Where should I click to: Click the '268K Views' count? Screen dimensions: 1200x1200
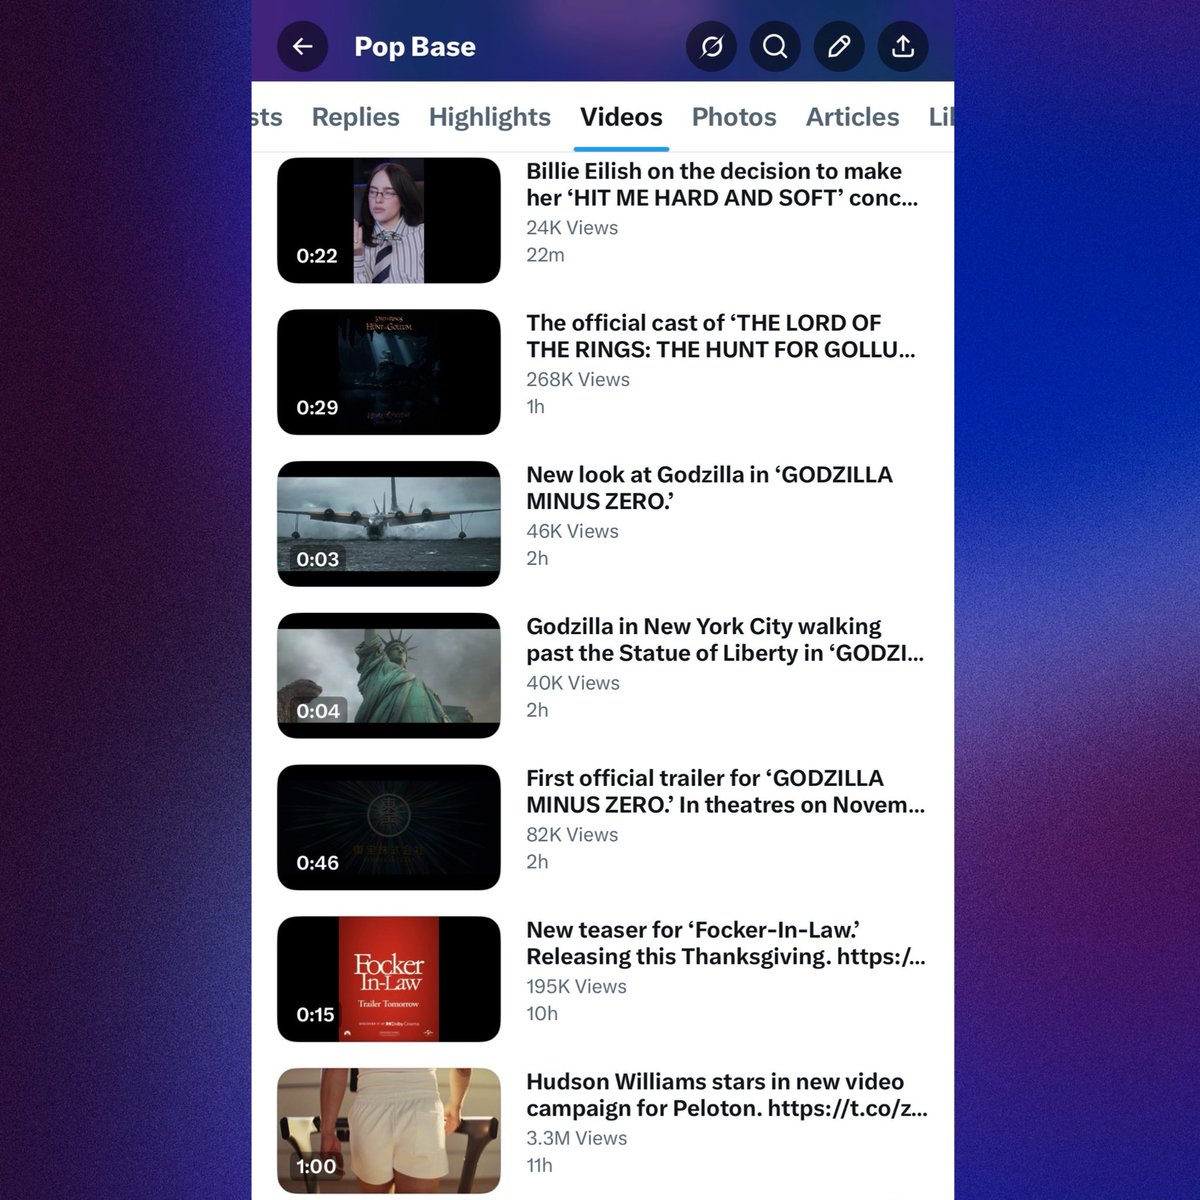578,380
